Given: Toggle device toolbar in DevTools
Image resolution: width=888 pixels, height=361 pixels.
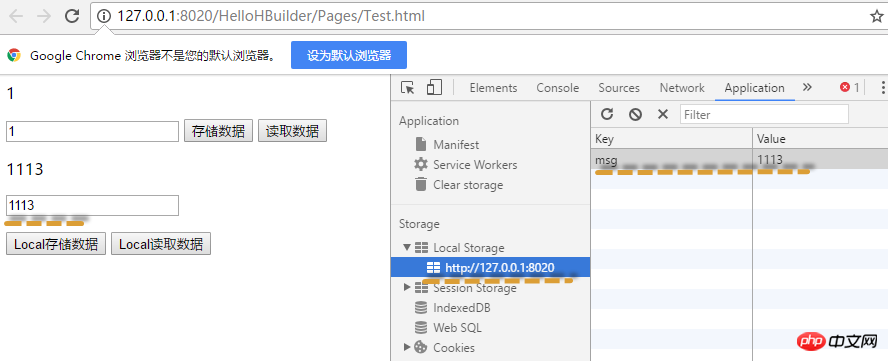Looking at the screenshot, I should pos(434,88).
